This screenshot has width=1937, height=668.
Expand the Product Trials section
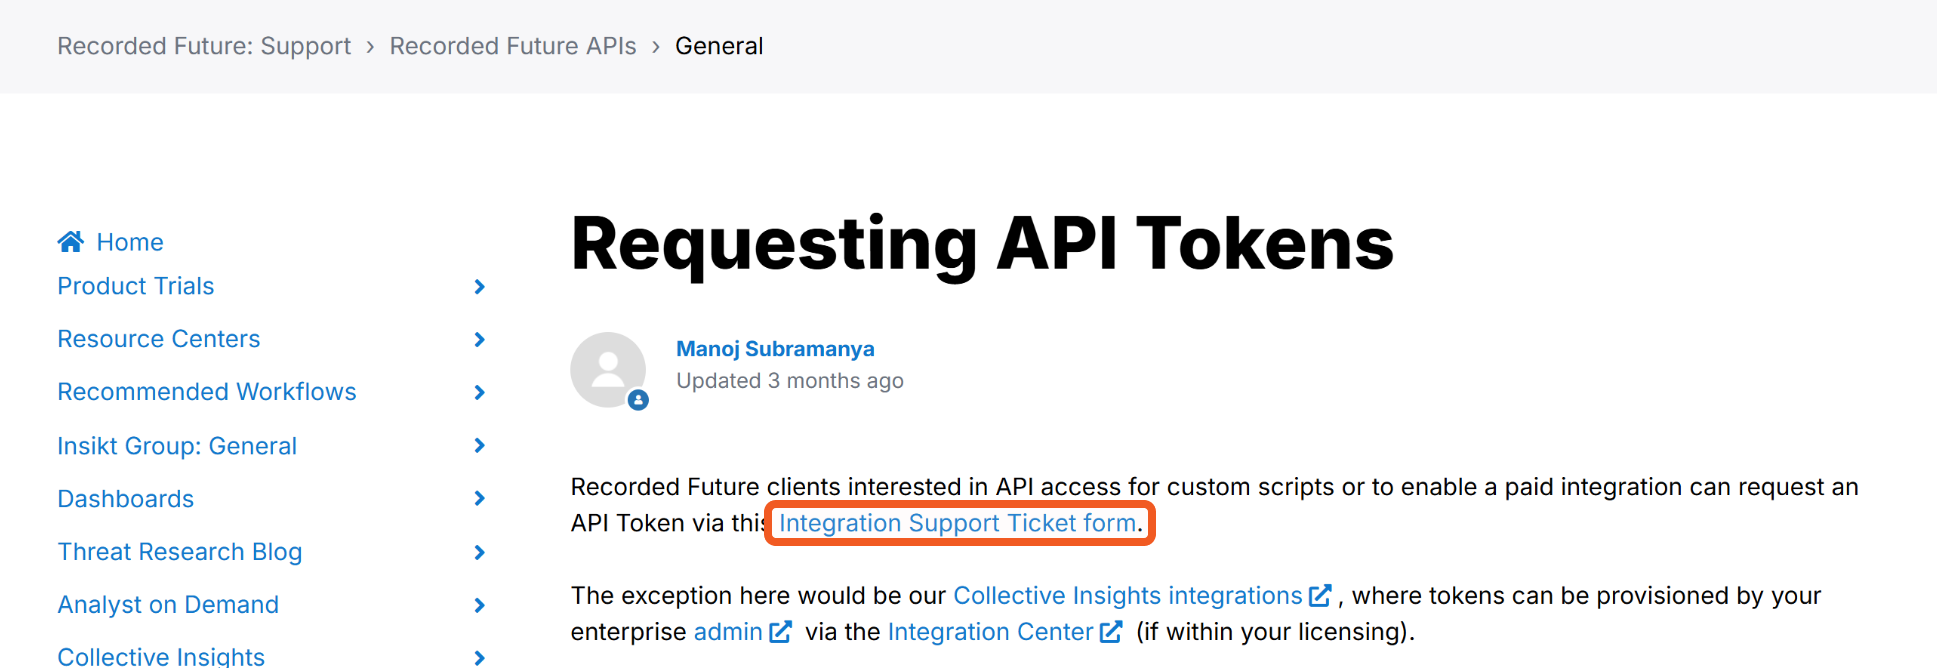[480, 287]
